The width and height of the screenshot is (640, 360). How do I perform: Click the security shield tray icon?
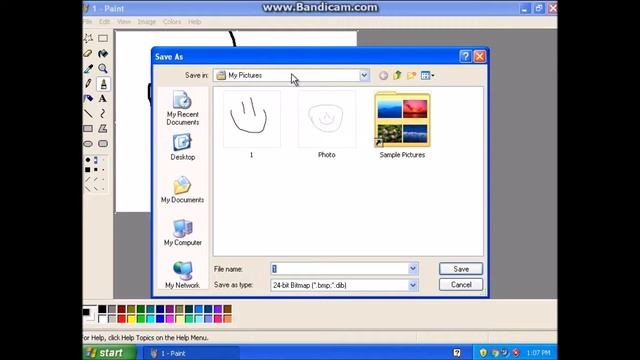(483, 353)
